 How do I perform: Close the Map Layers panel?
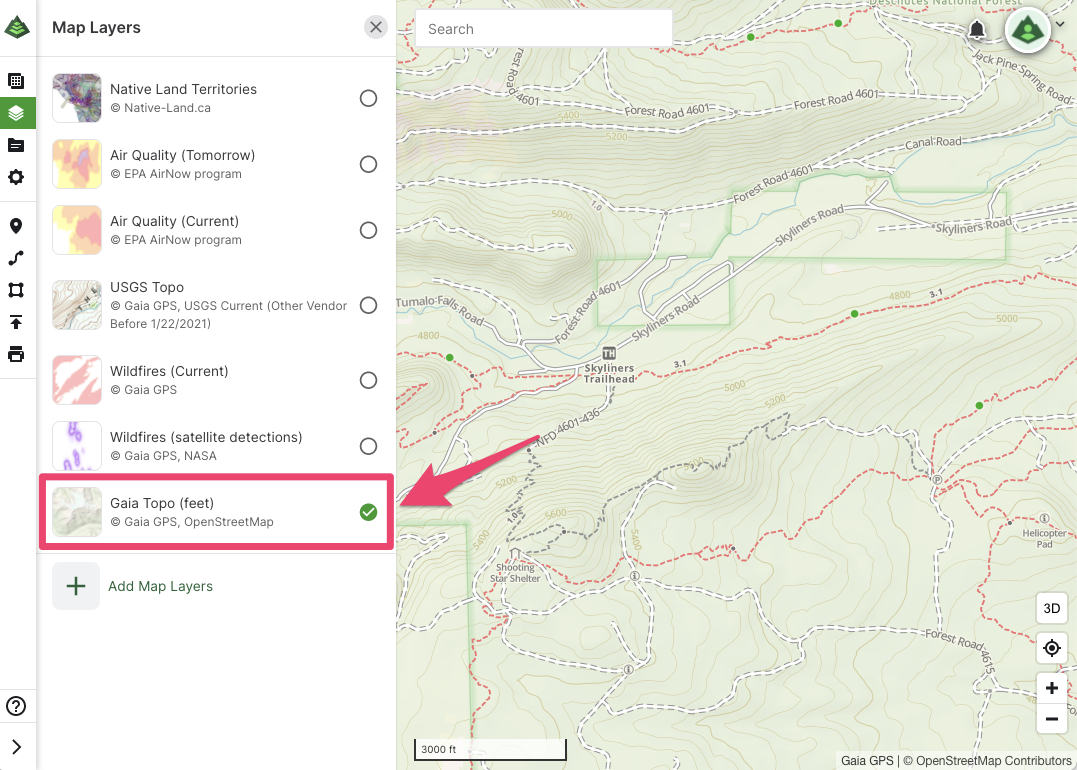coord(376,27)
